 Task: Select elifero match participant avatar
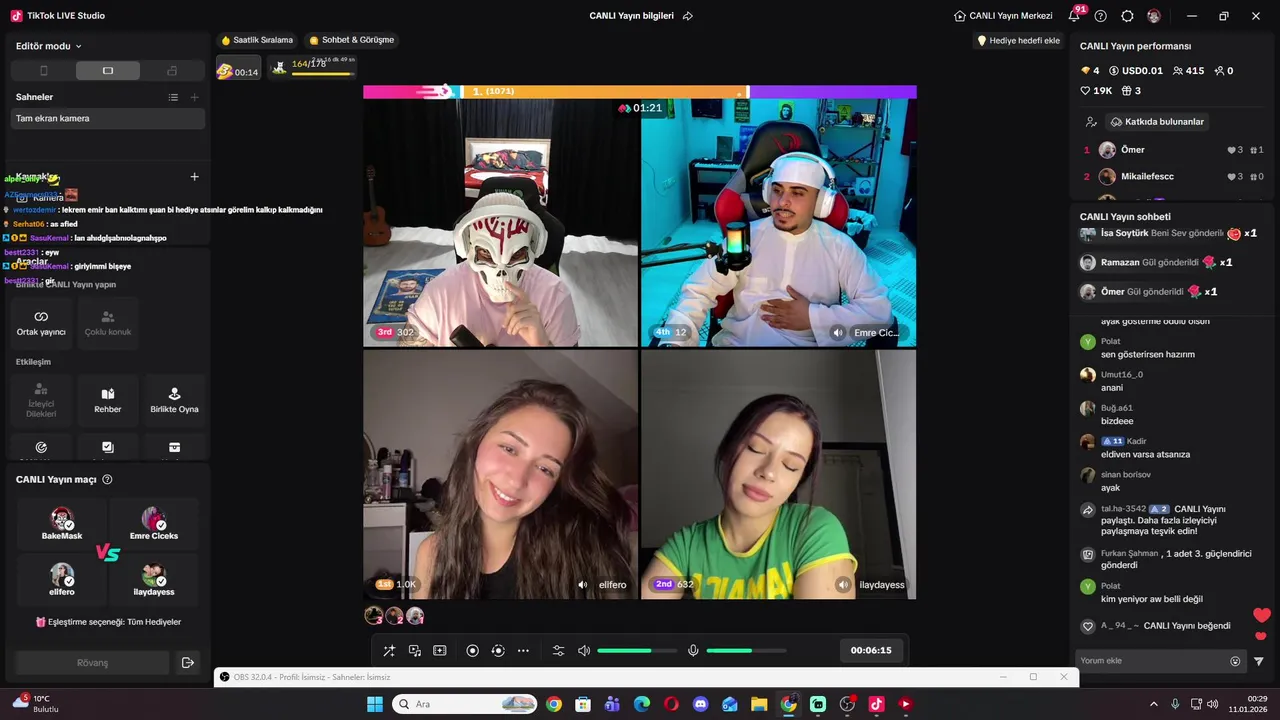click(x=62, y=575)
